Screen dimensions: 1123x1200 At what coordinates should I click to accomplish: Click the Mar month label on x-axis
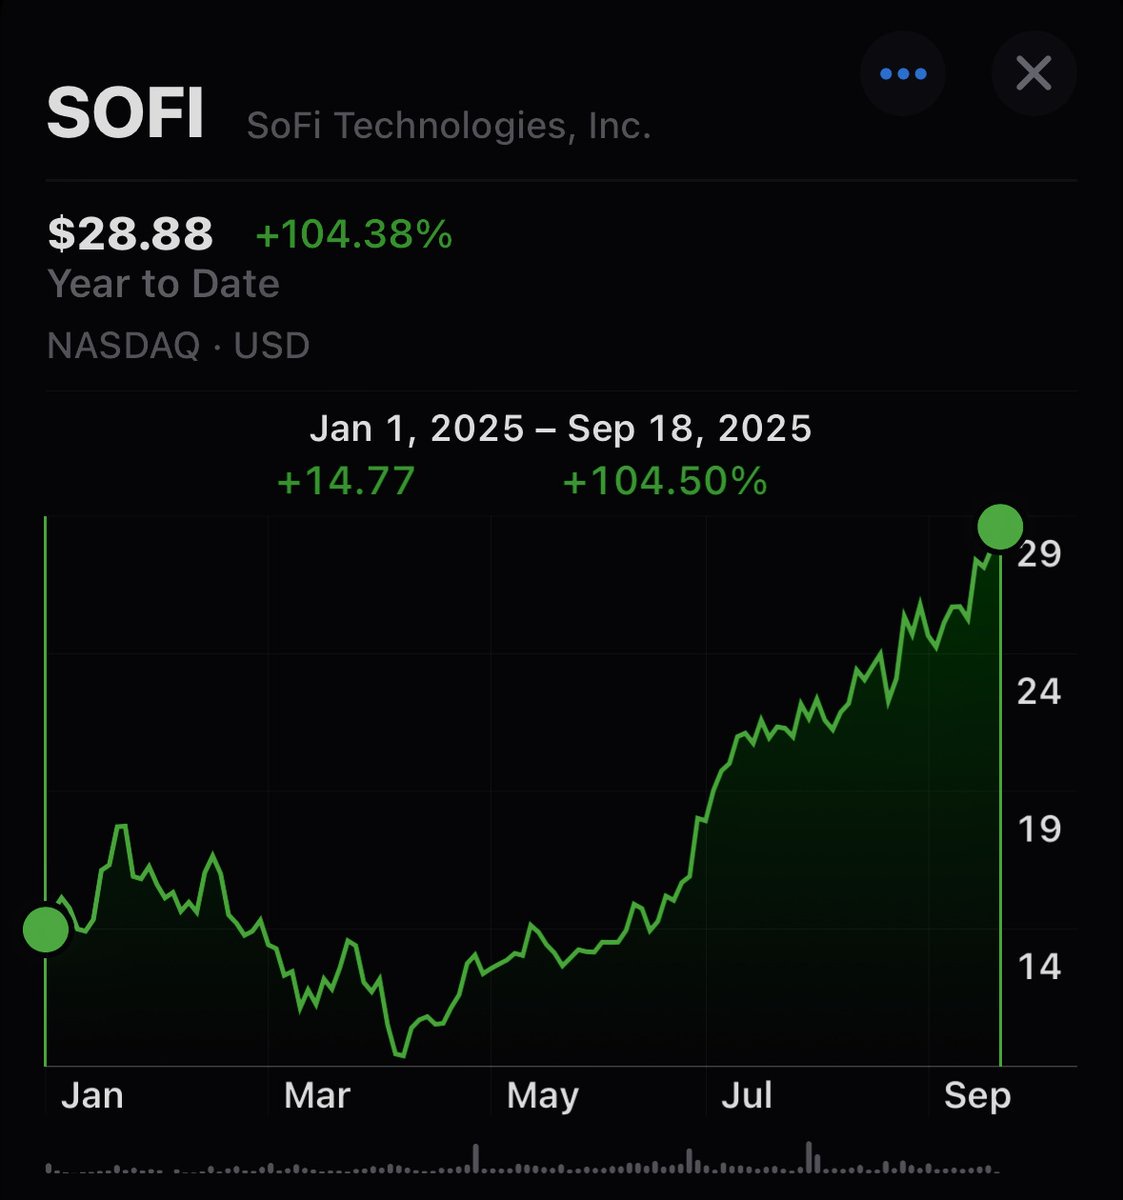point(317,1096)
